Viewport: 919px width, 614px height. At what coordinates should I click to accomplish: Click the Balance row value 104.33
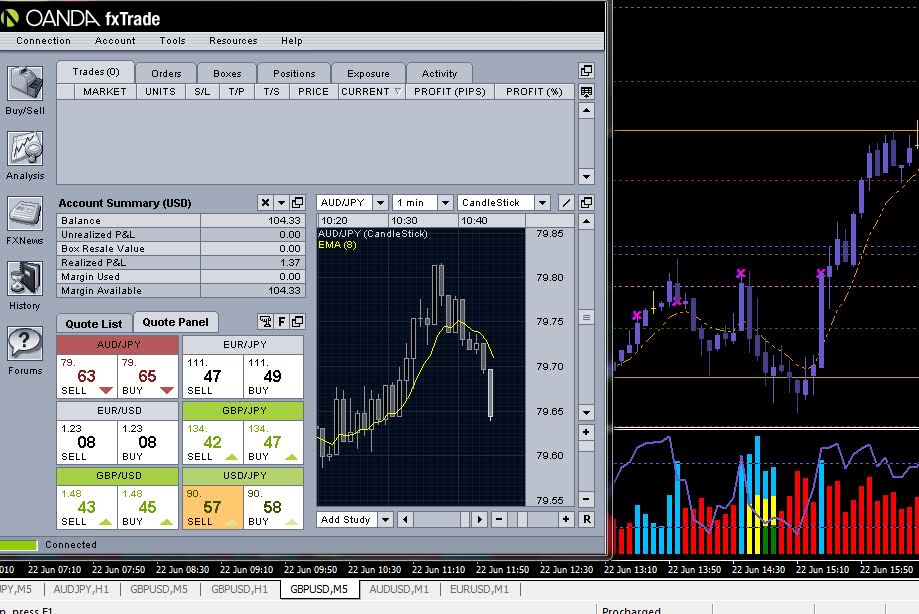point(284,221)
